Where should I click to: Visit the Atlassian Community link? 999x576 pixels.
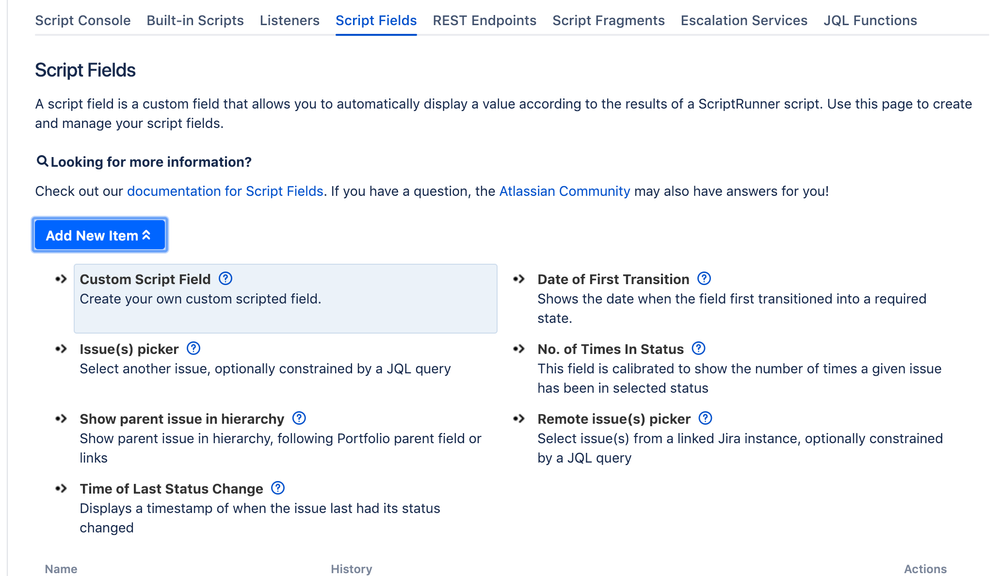point(565,191)
